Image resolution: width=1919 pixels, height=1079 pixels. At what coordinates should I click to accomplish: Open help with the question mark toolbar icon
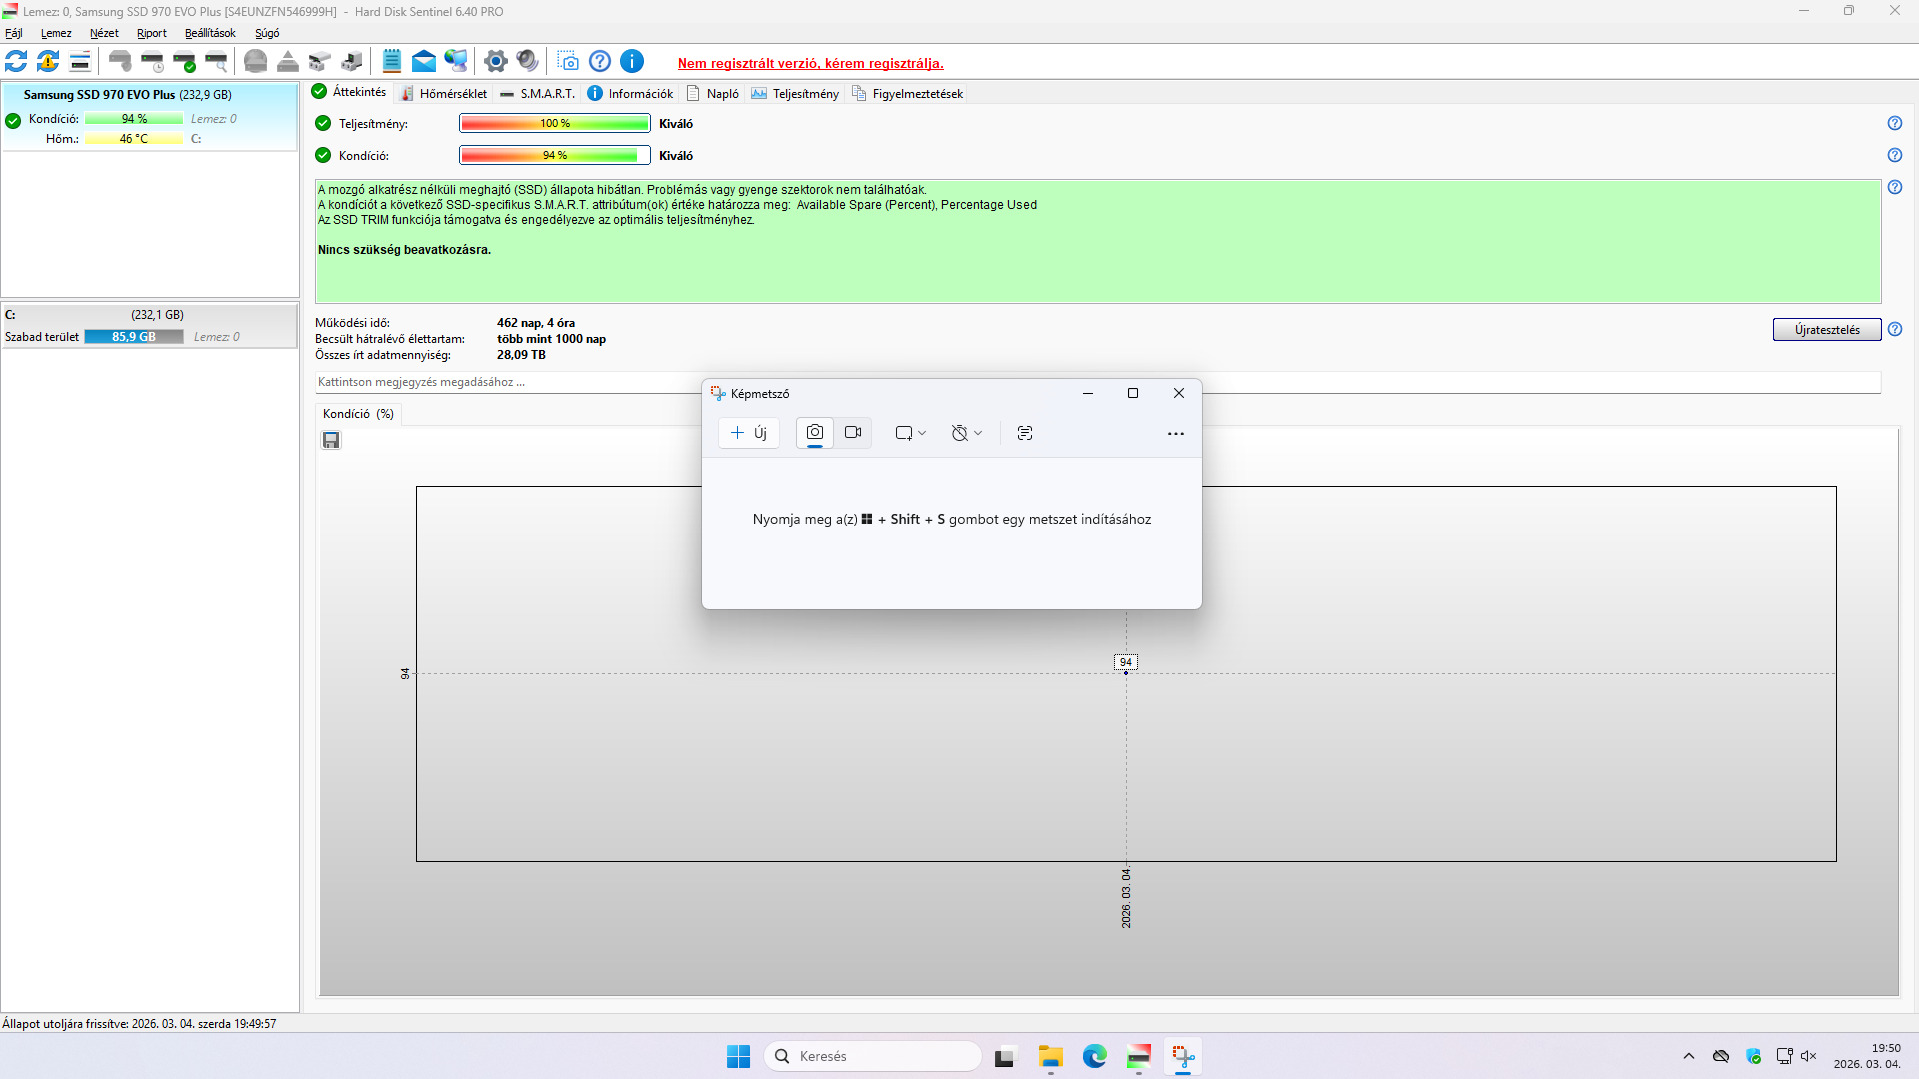[x=600, y=62]
